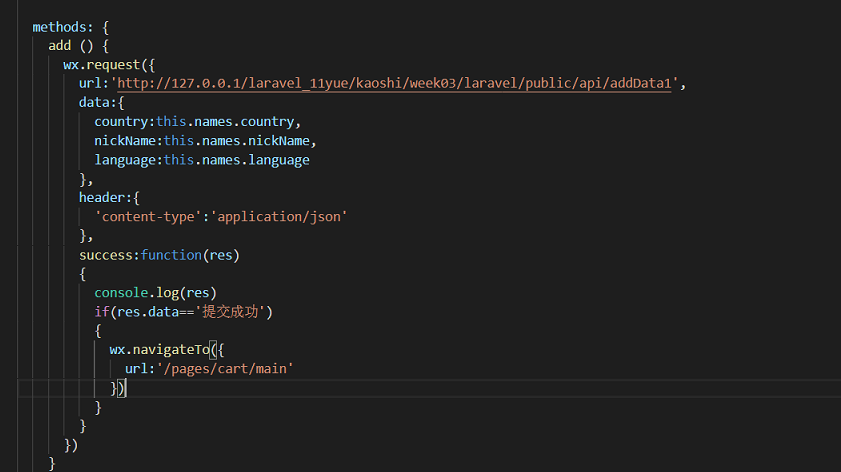Click the closing '})' at the cursor line
Image resolution: width=841 pixels, height=472 pixels.
[x=117, y=388]
